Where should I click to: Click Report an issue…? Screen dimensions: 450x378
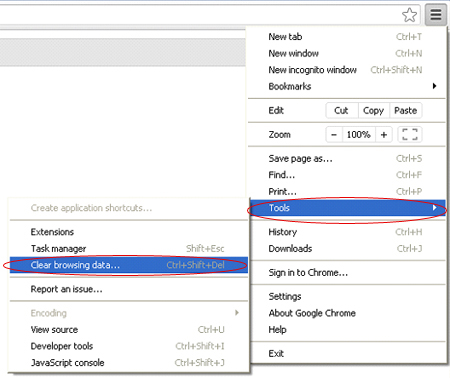tap(129, 289)
